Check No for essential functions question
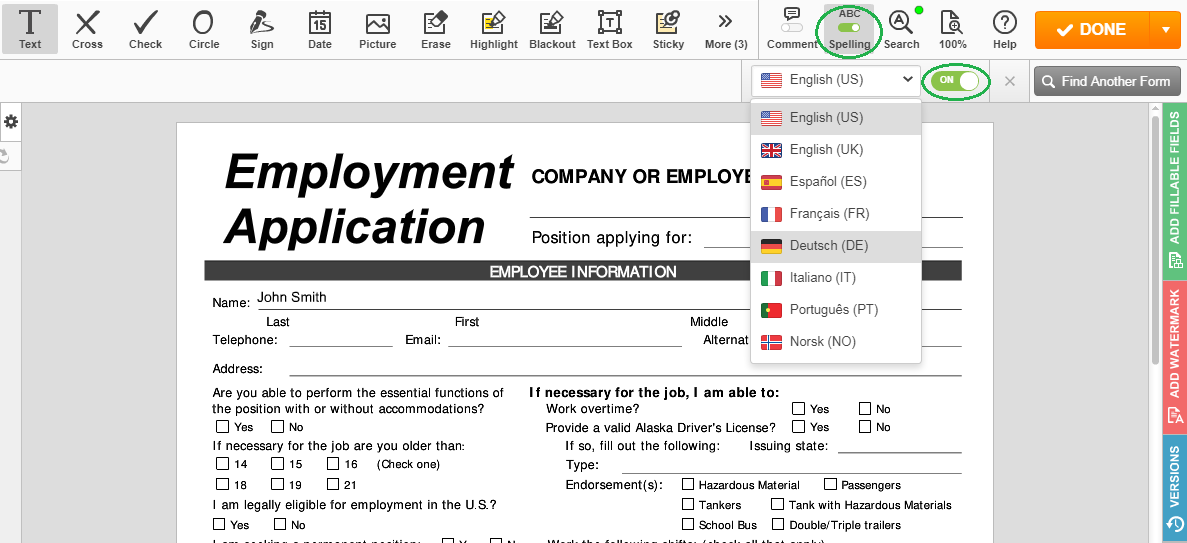1187x543 pixels. tap(278, 426)
